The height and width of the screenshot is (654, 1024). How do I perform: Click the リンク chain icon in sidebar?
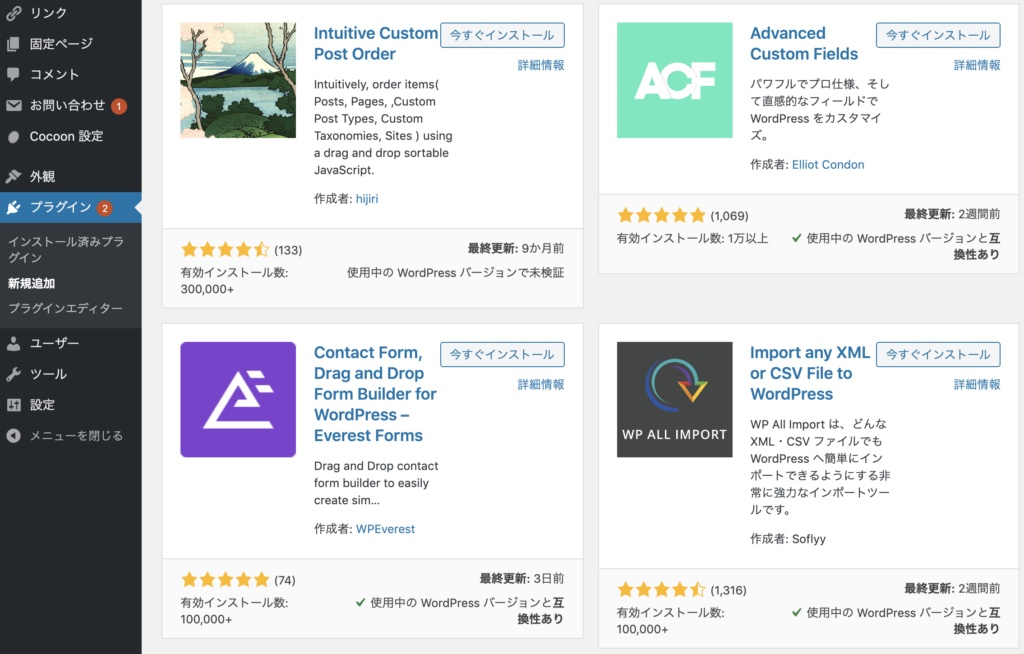[x=14, y=13]
